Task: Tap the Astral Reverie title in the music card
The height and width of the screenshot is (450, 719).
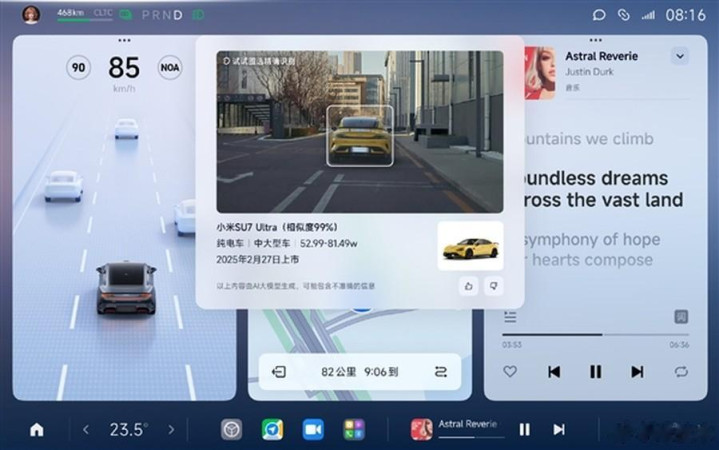Action: (x=602, y=56)
